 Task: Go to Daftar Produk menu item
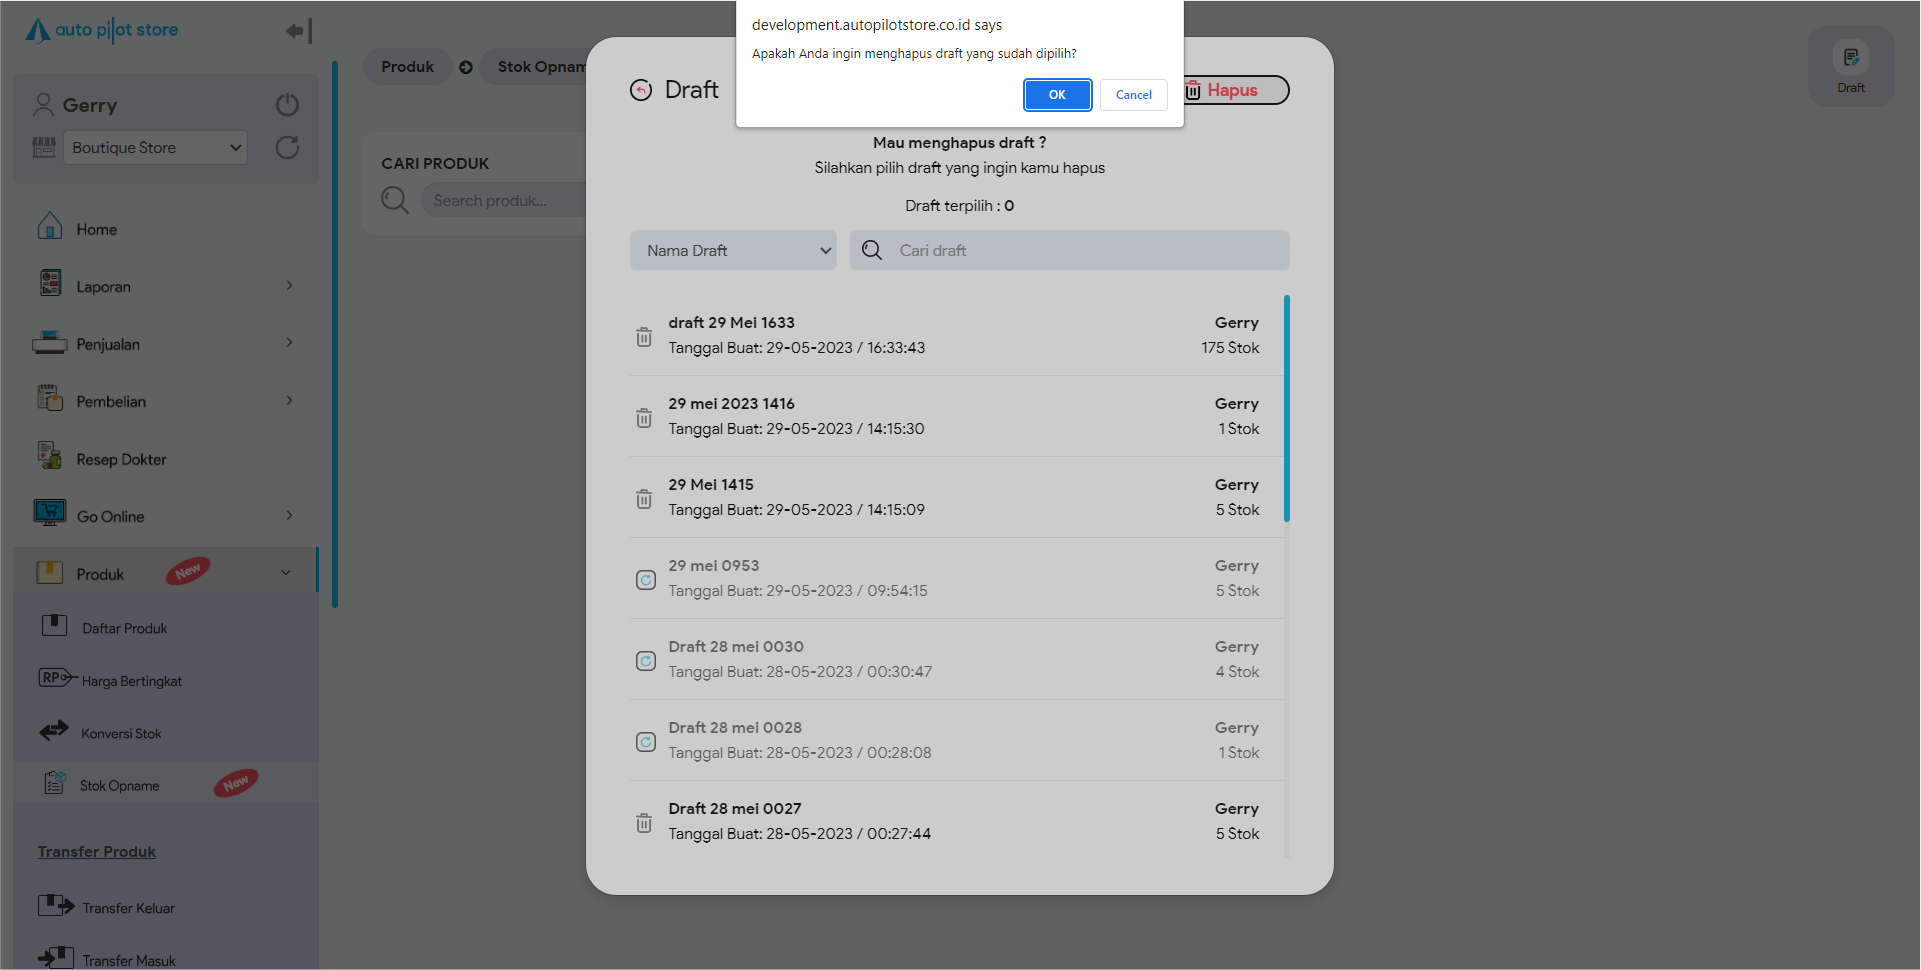click(x=124, y=628)
